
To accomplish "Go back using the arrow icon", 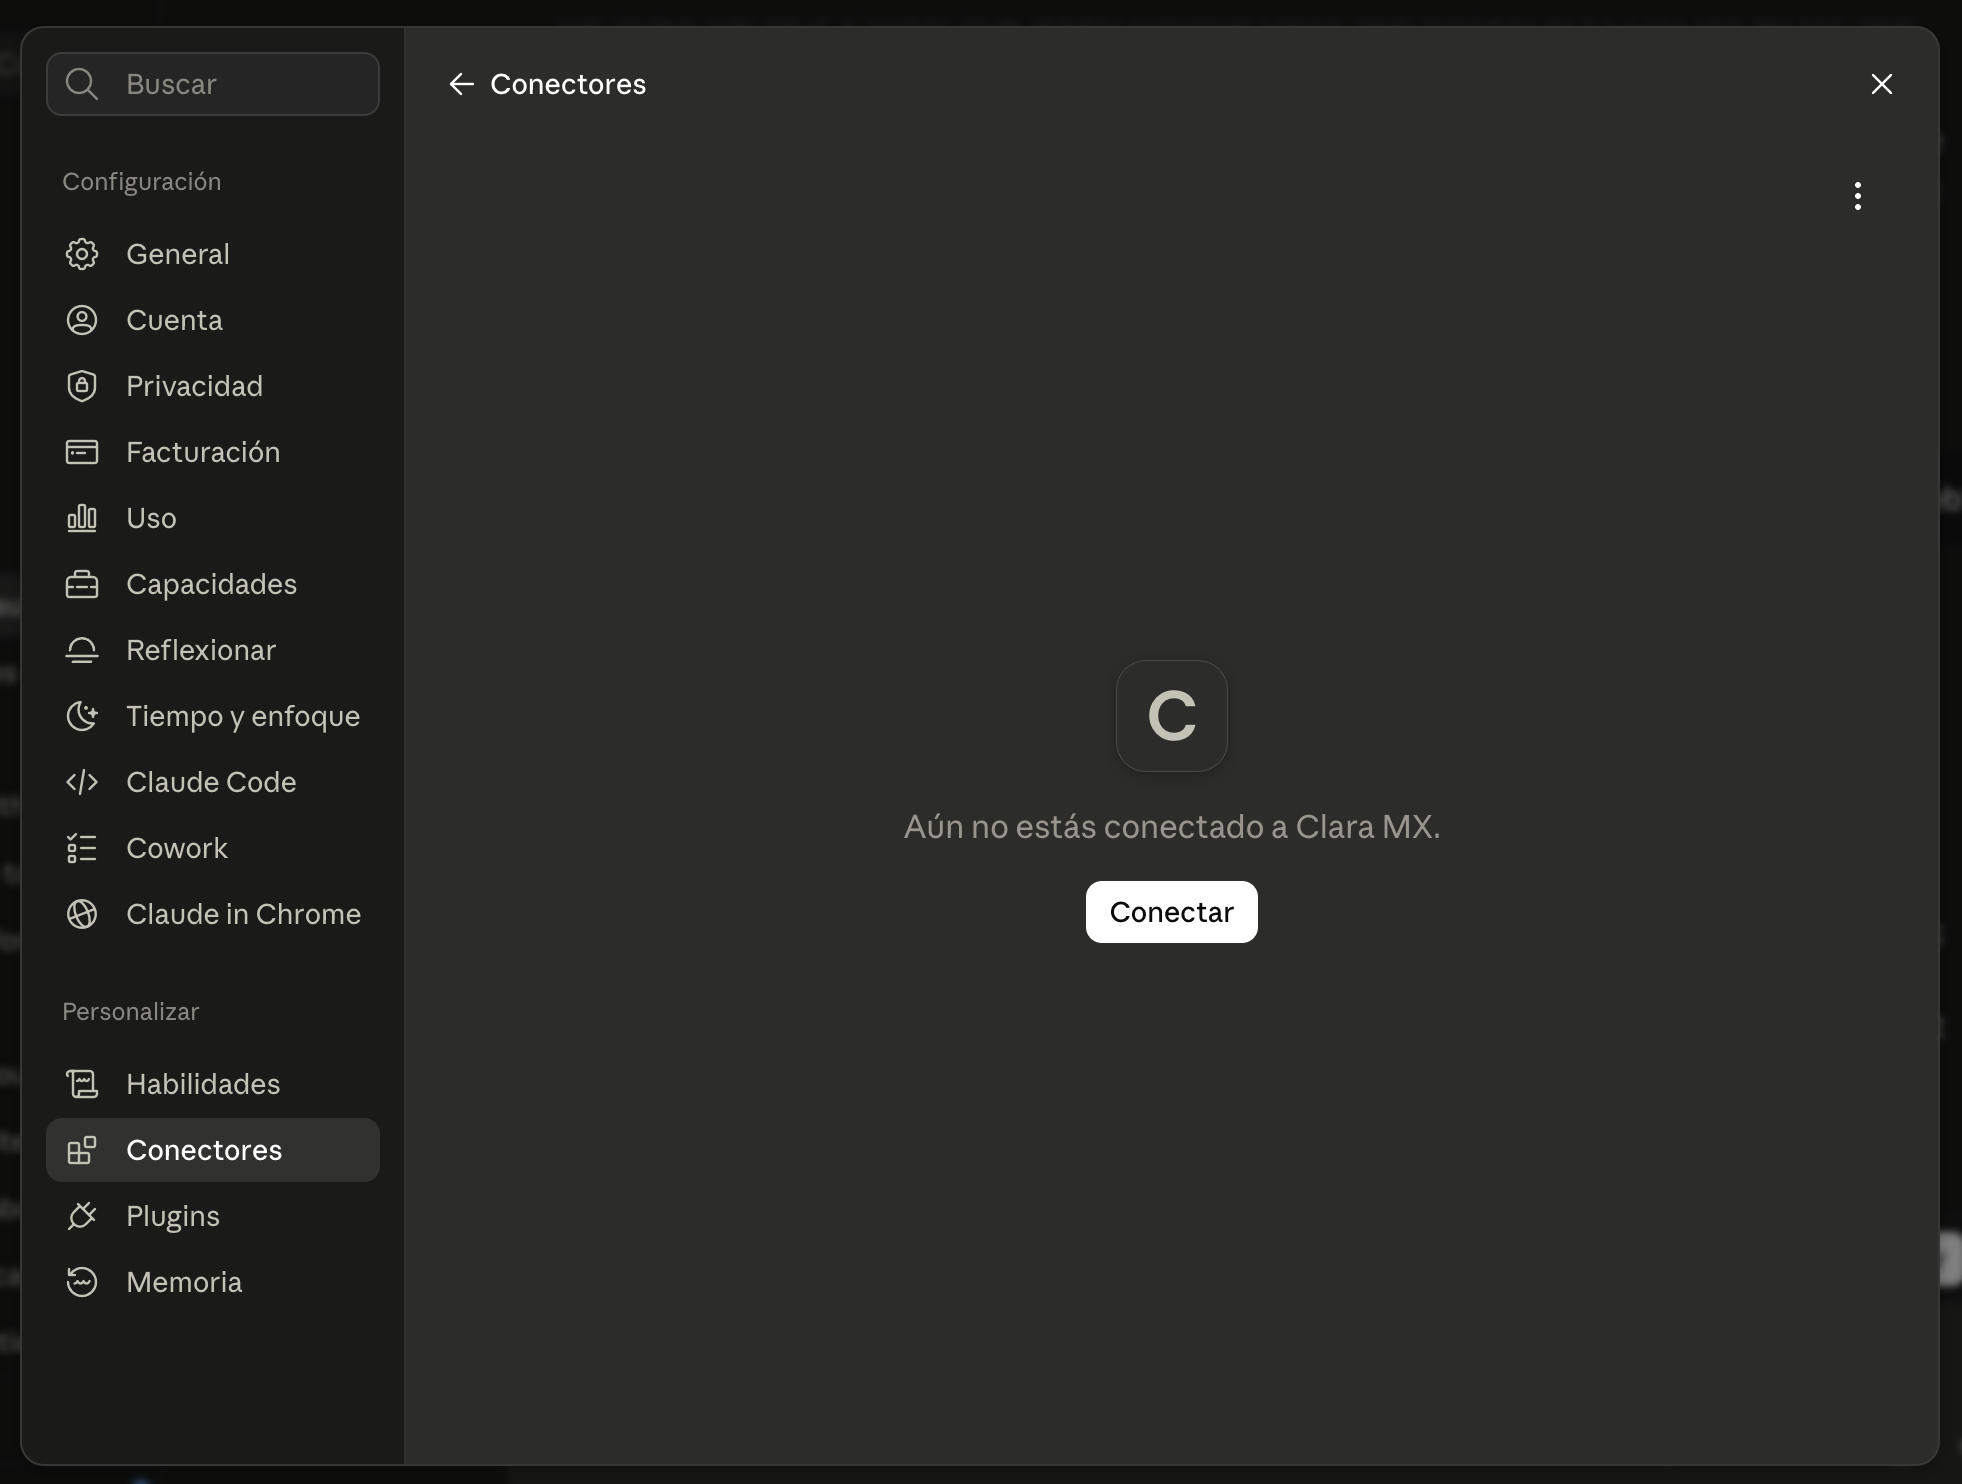I will pyautogui.click(x=461, y=84).
